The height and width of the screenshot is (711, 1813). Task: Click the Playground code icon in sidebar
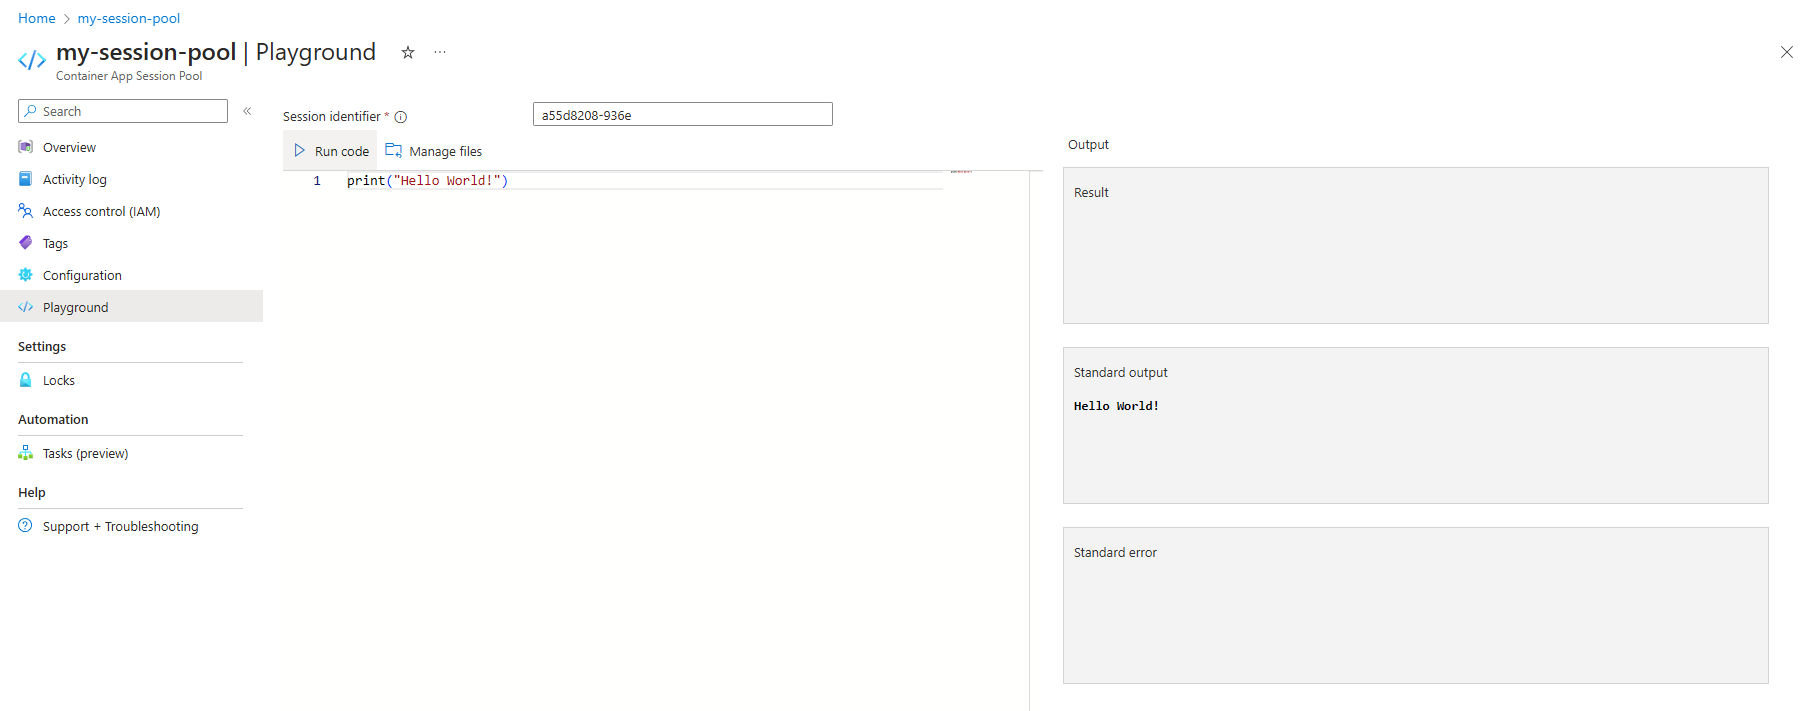[26, 307]
